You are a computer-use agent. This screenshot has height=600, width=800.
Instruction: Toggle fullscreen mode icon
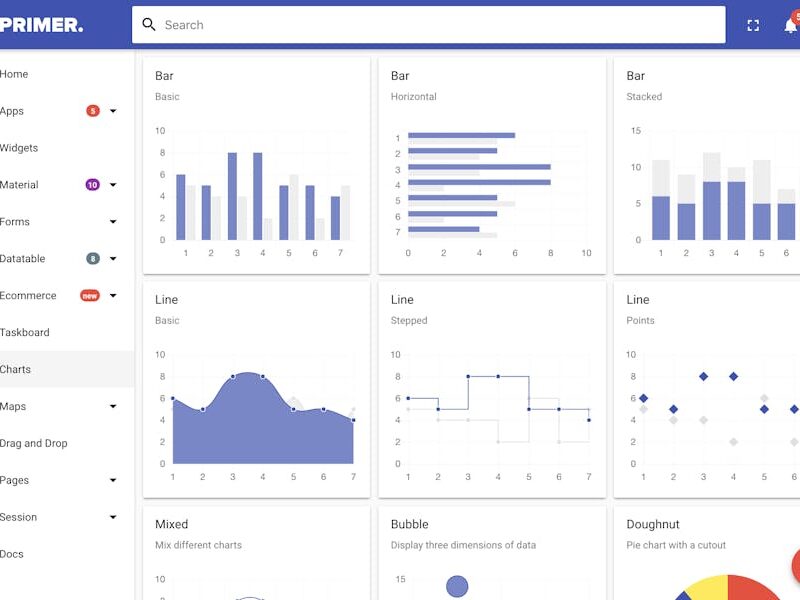(753, 25)
